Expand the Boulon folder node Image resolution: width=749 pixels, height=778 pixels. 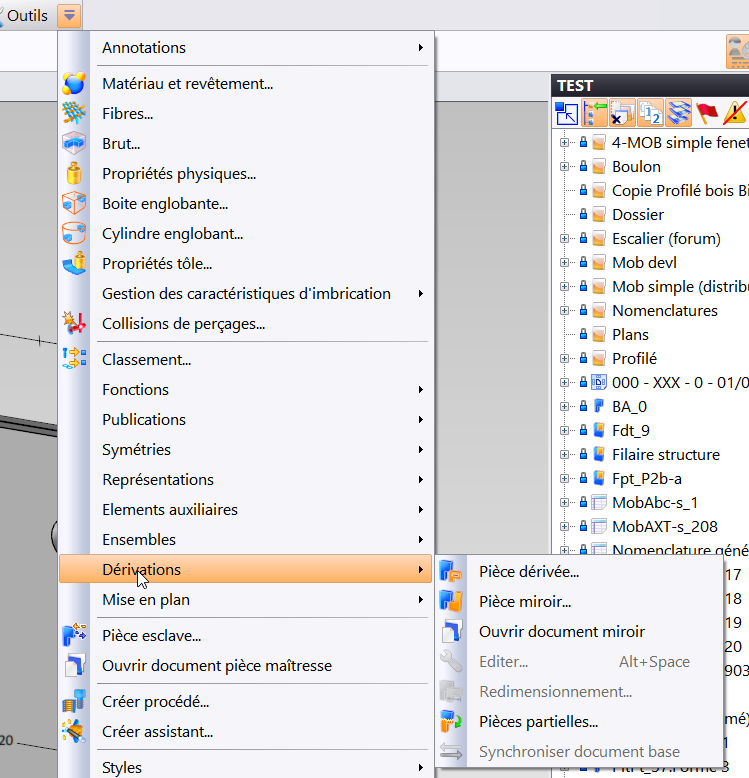click(564, 167)
